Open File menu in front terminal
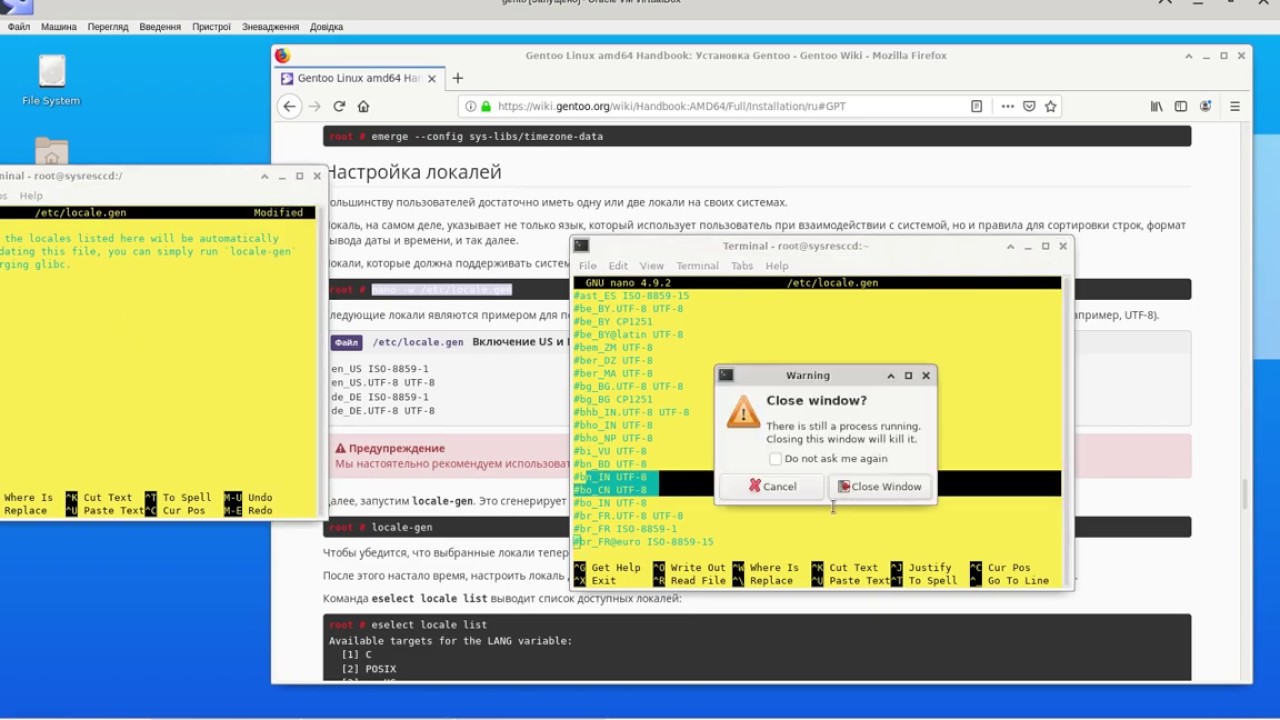1280x720 pixels. click(x=588, y=266)
